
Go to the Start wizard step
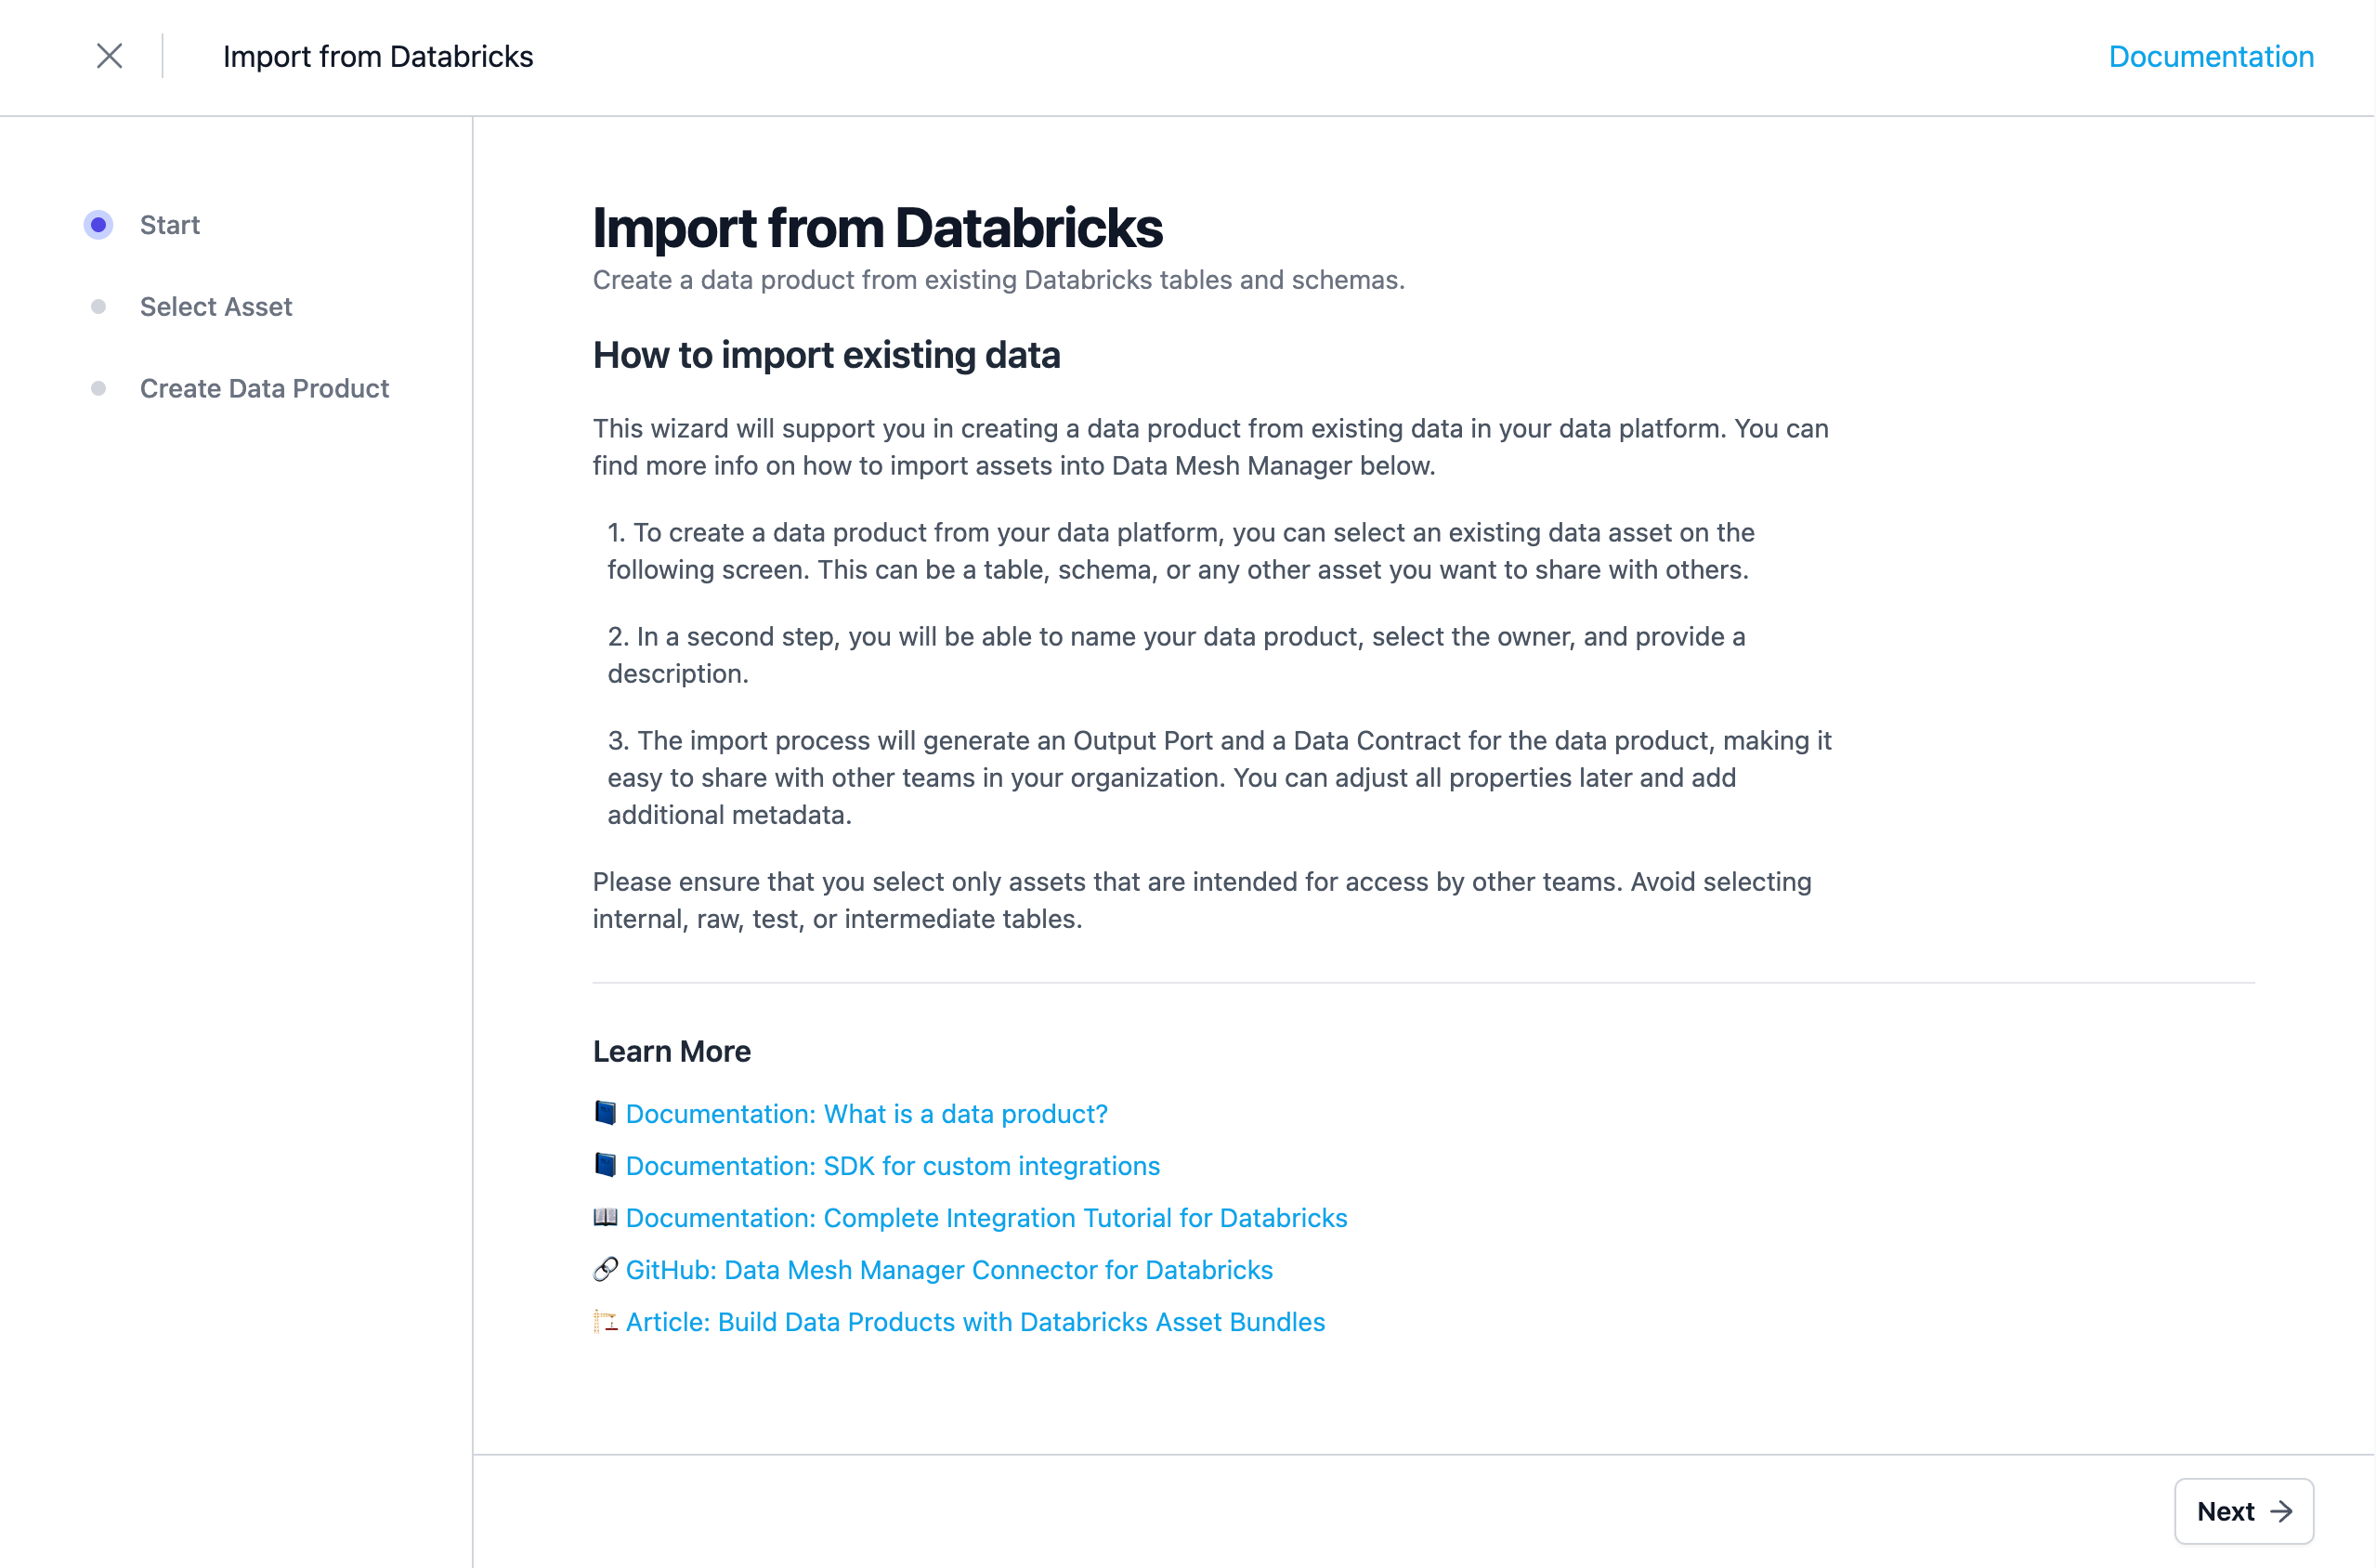point(170,225)
